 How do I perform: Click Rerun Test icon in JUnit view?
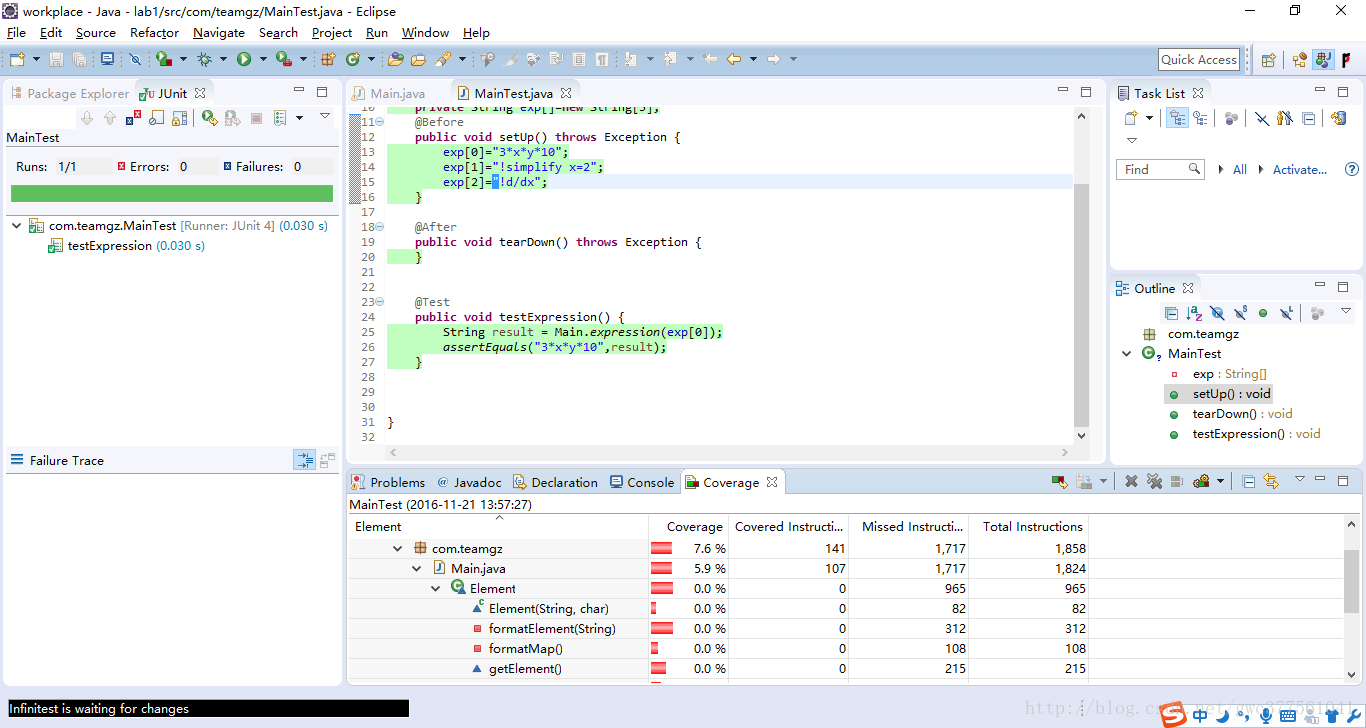coord(209,118)
